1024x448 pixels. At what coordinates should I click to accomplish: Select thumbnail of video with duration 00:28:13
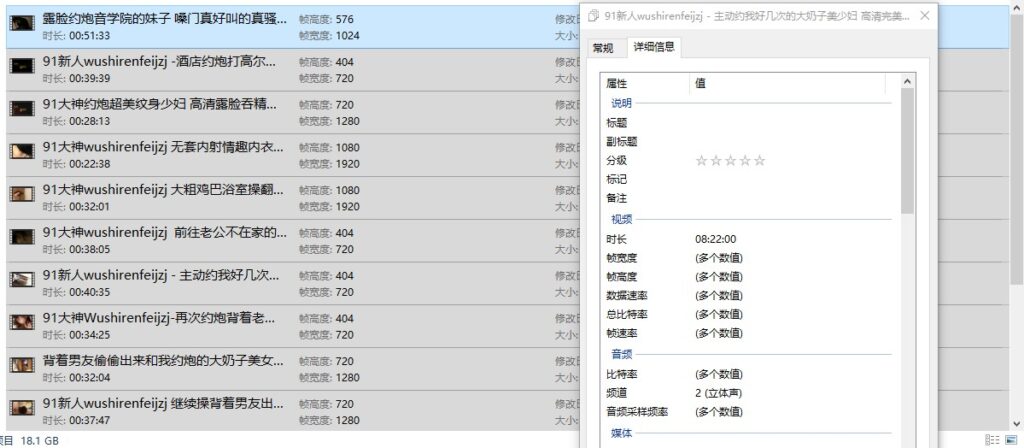[22, 108]
